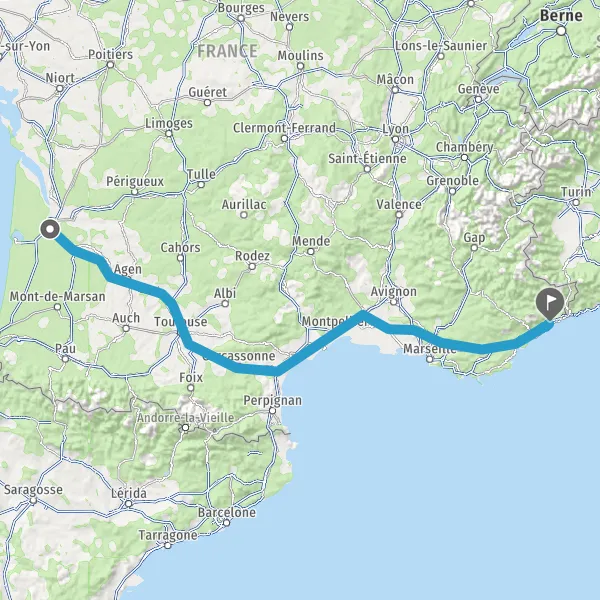Select the Turin city dot

pyautogui.click(x=576, y=202)
